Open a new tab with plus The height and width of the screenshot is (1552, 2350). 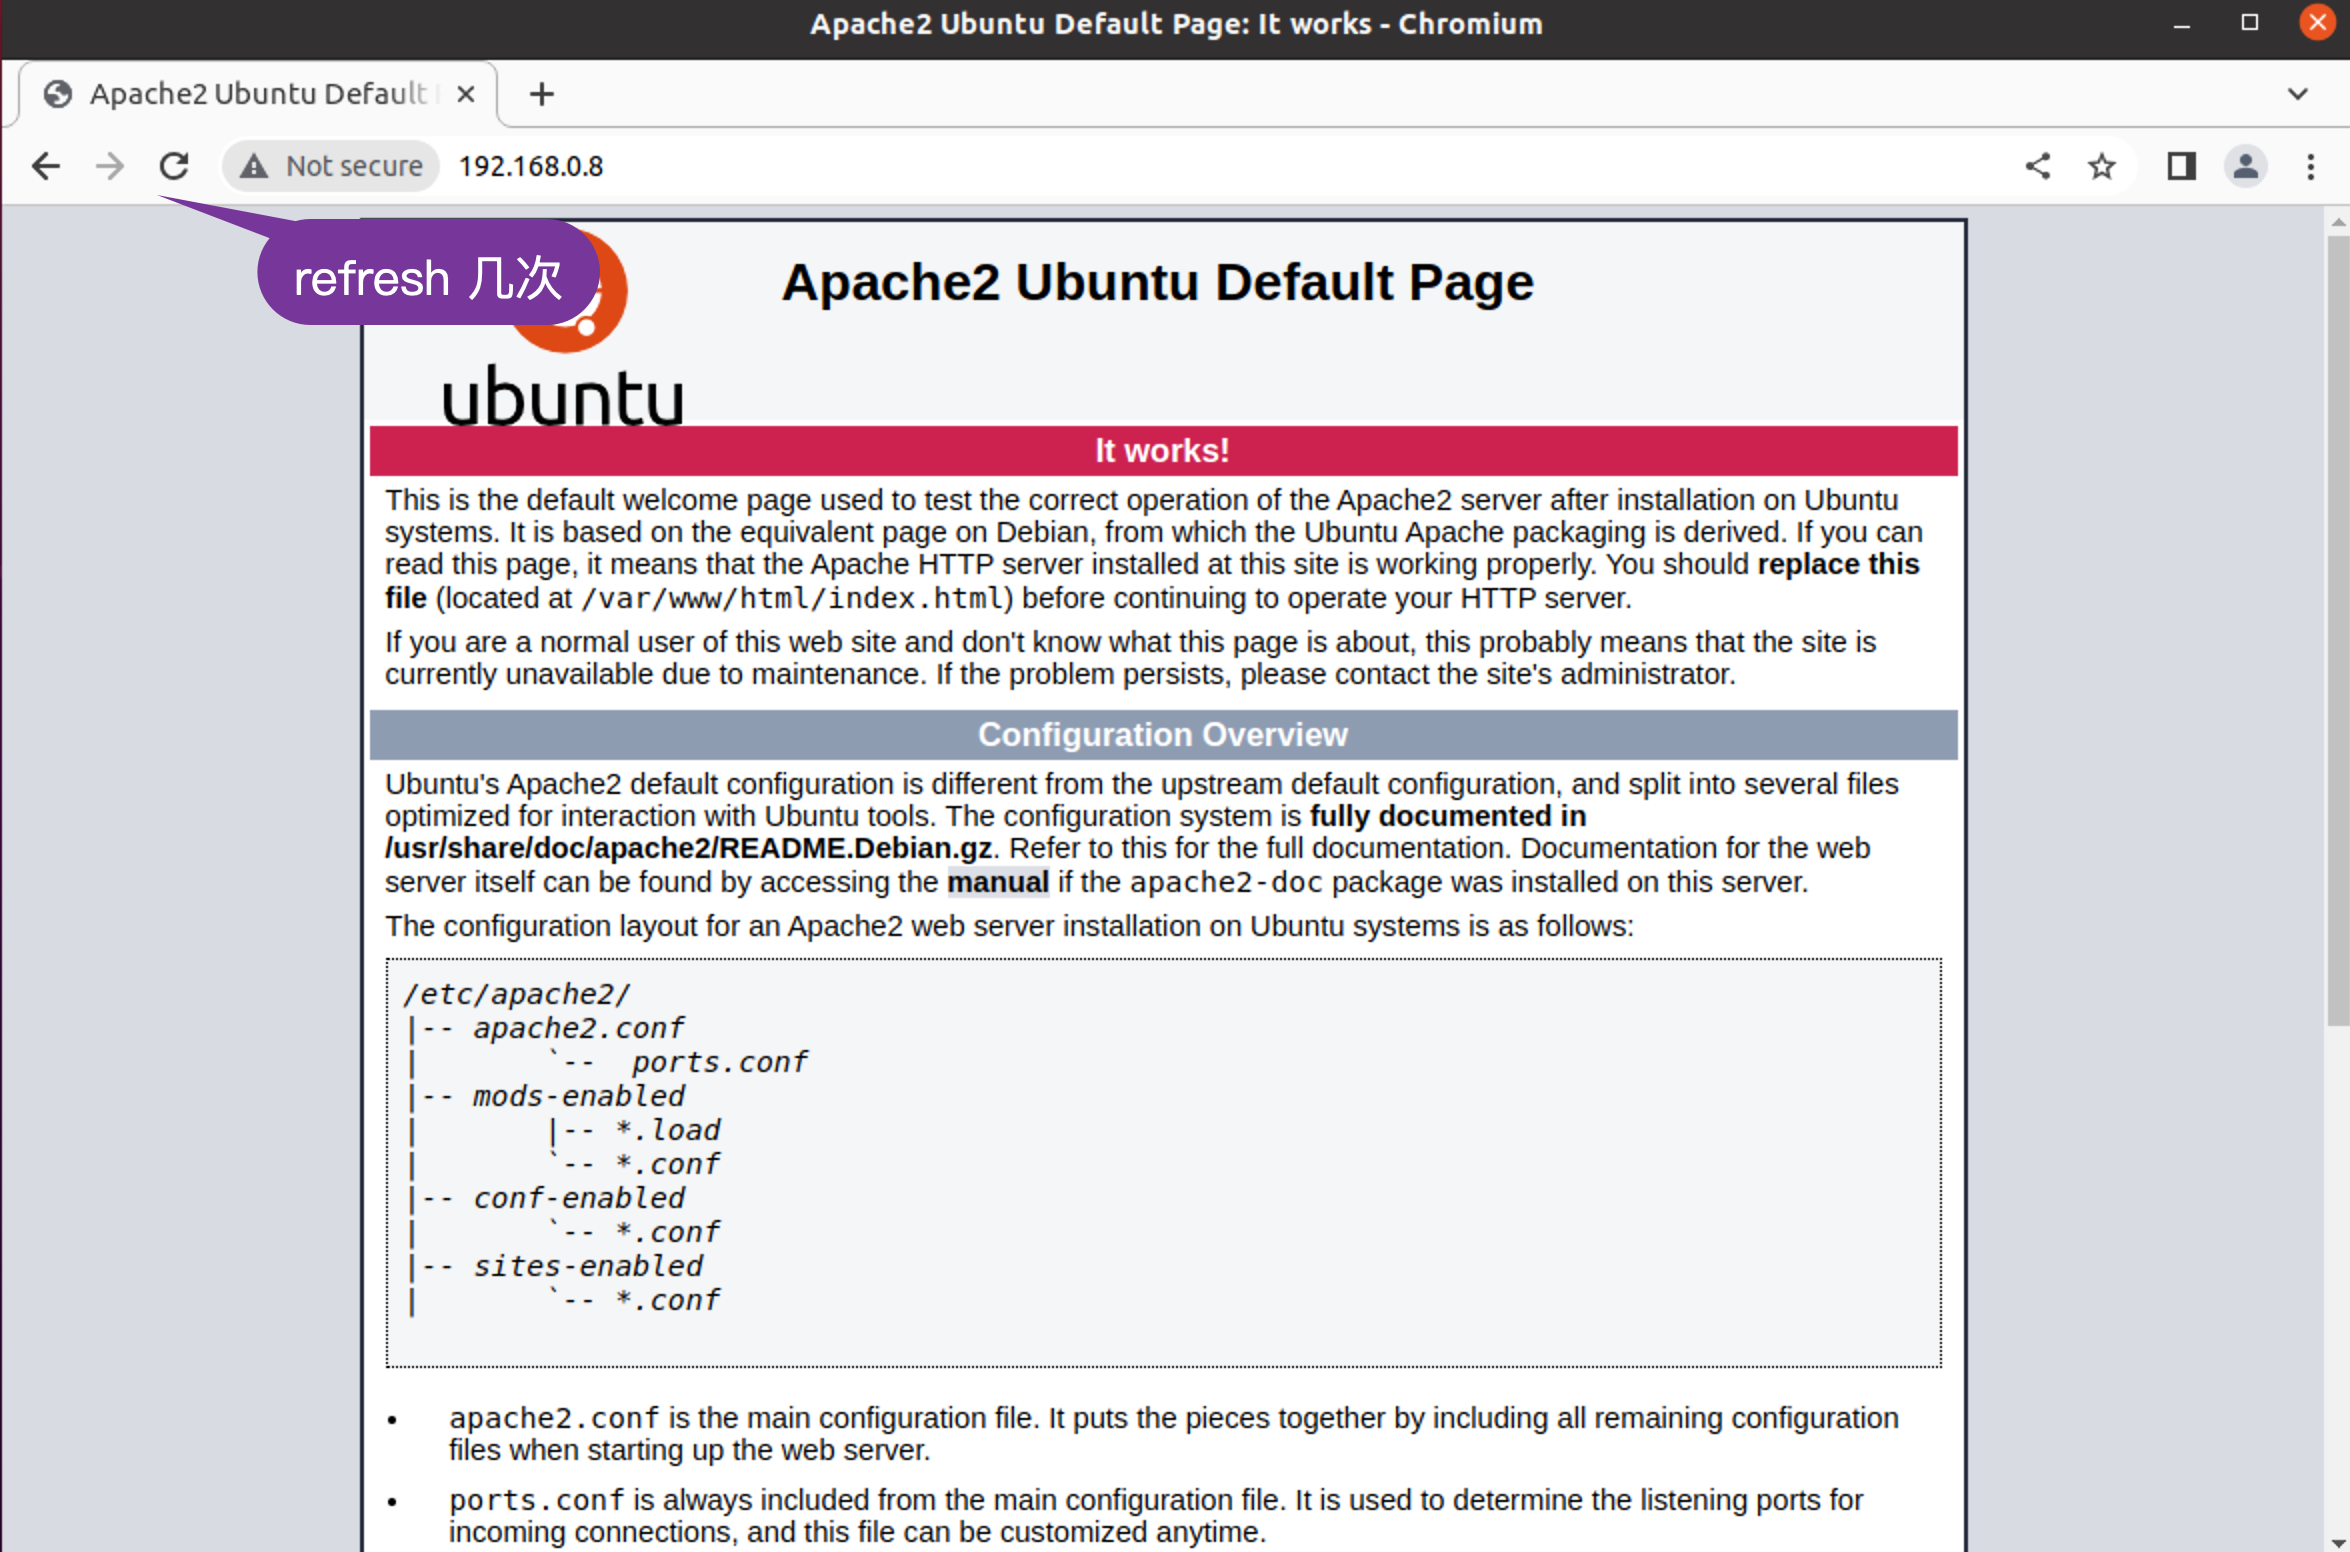pos(541,94)
